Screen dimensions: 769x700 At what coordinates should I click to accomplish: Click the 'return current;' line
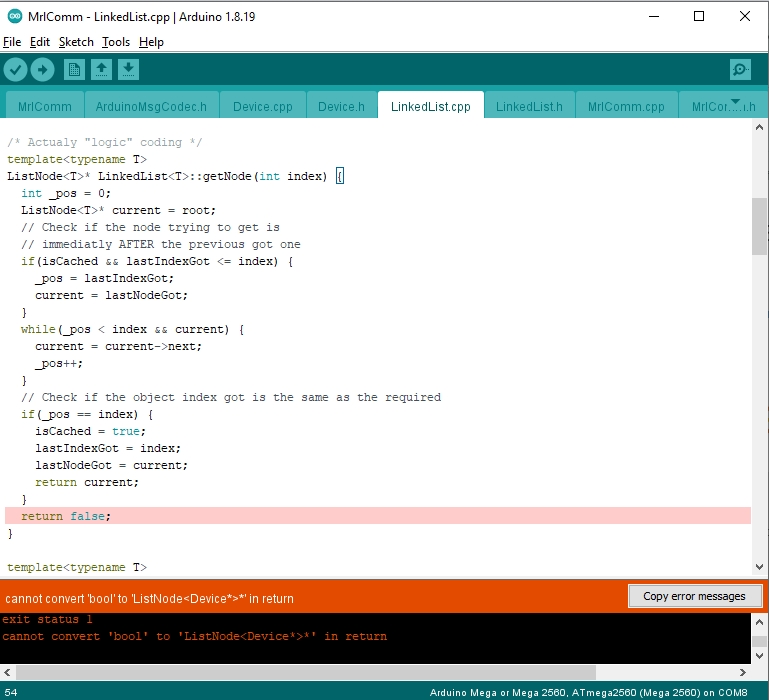[87, 482]
